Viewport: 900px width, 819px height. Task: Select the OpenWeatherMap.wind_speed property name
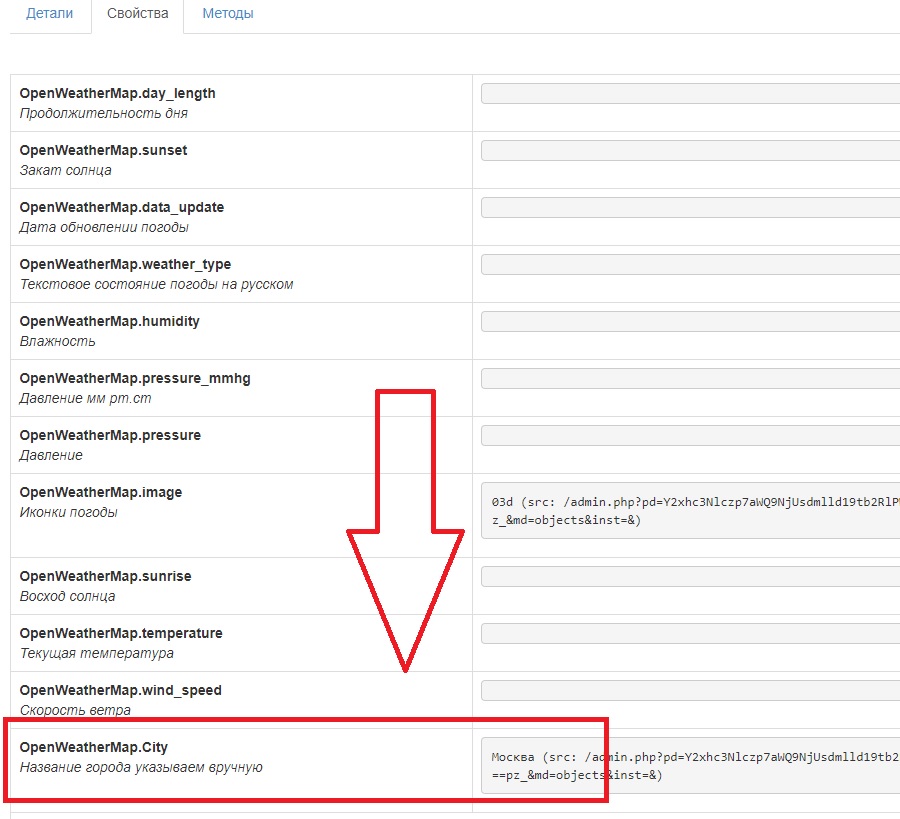pyautogui.click(x=121, y=690)
